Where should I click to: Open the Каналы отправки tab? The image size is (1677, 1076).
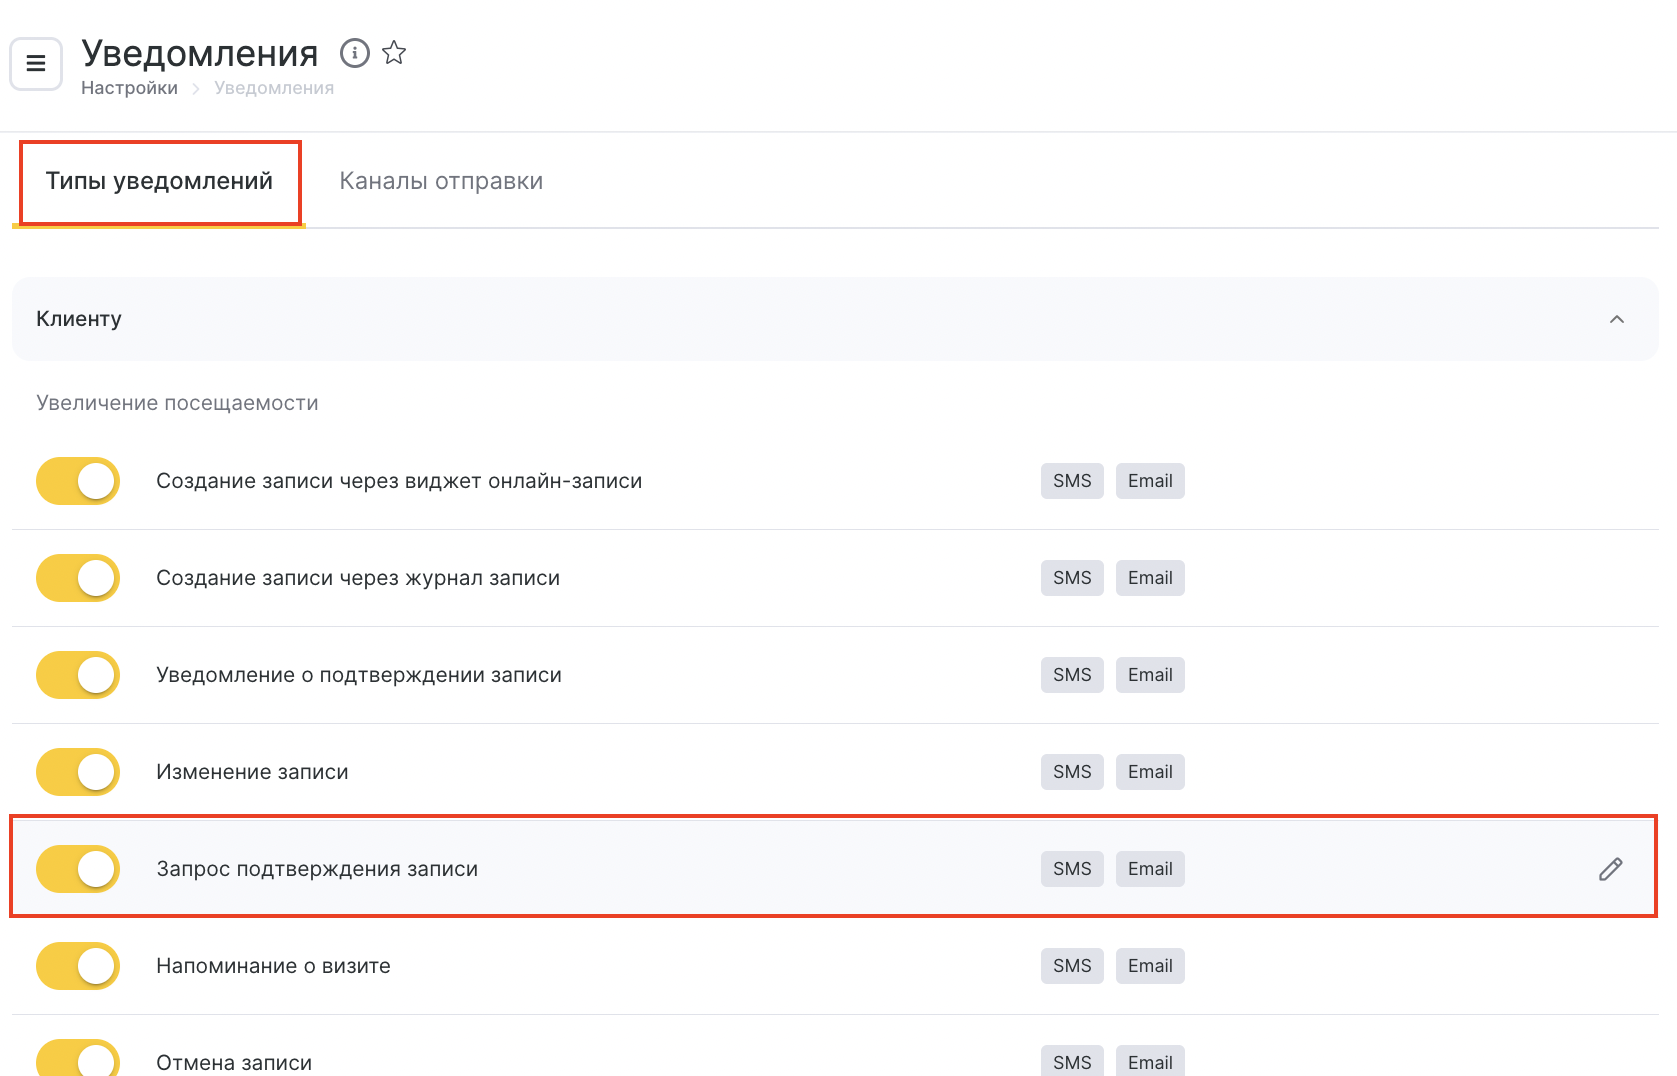[441, 181]
